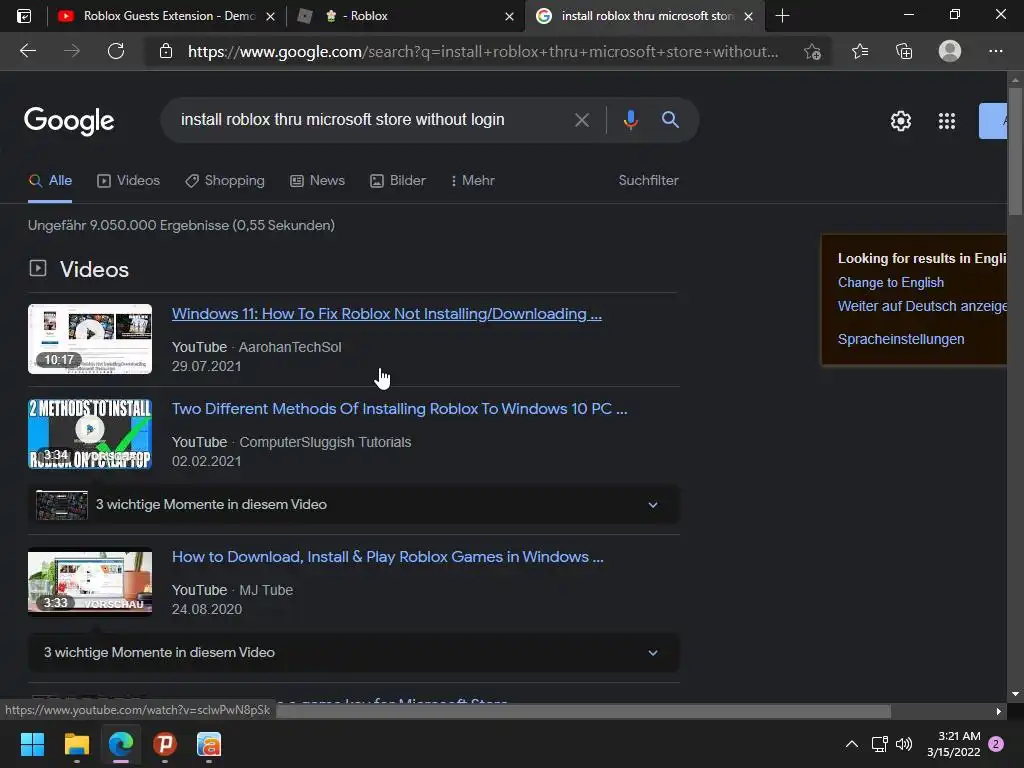Open the tab actions menu icon
Image resolution: width=1024 pixels, height=768 pixels.
click(x=24, y=16)
